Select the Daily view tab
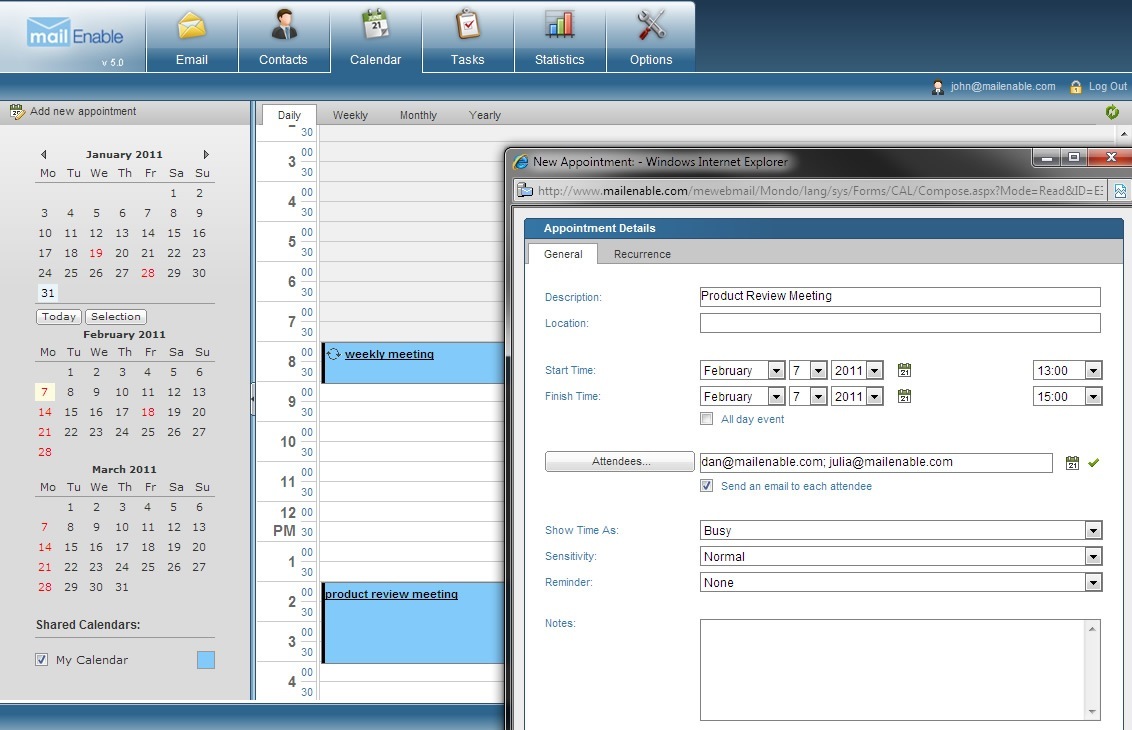 click(289, 116)
